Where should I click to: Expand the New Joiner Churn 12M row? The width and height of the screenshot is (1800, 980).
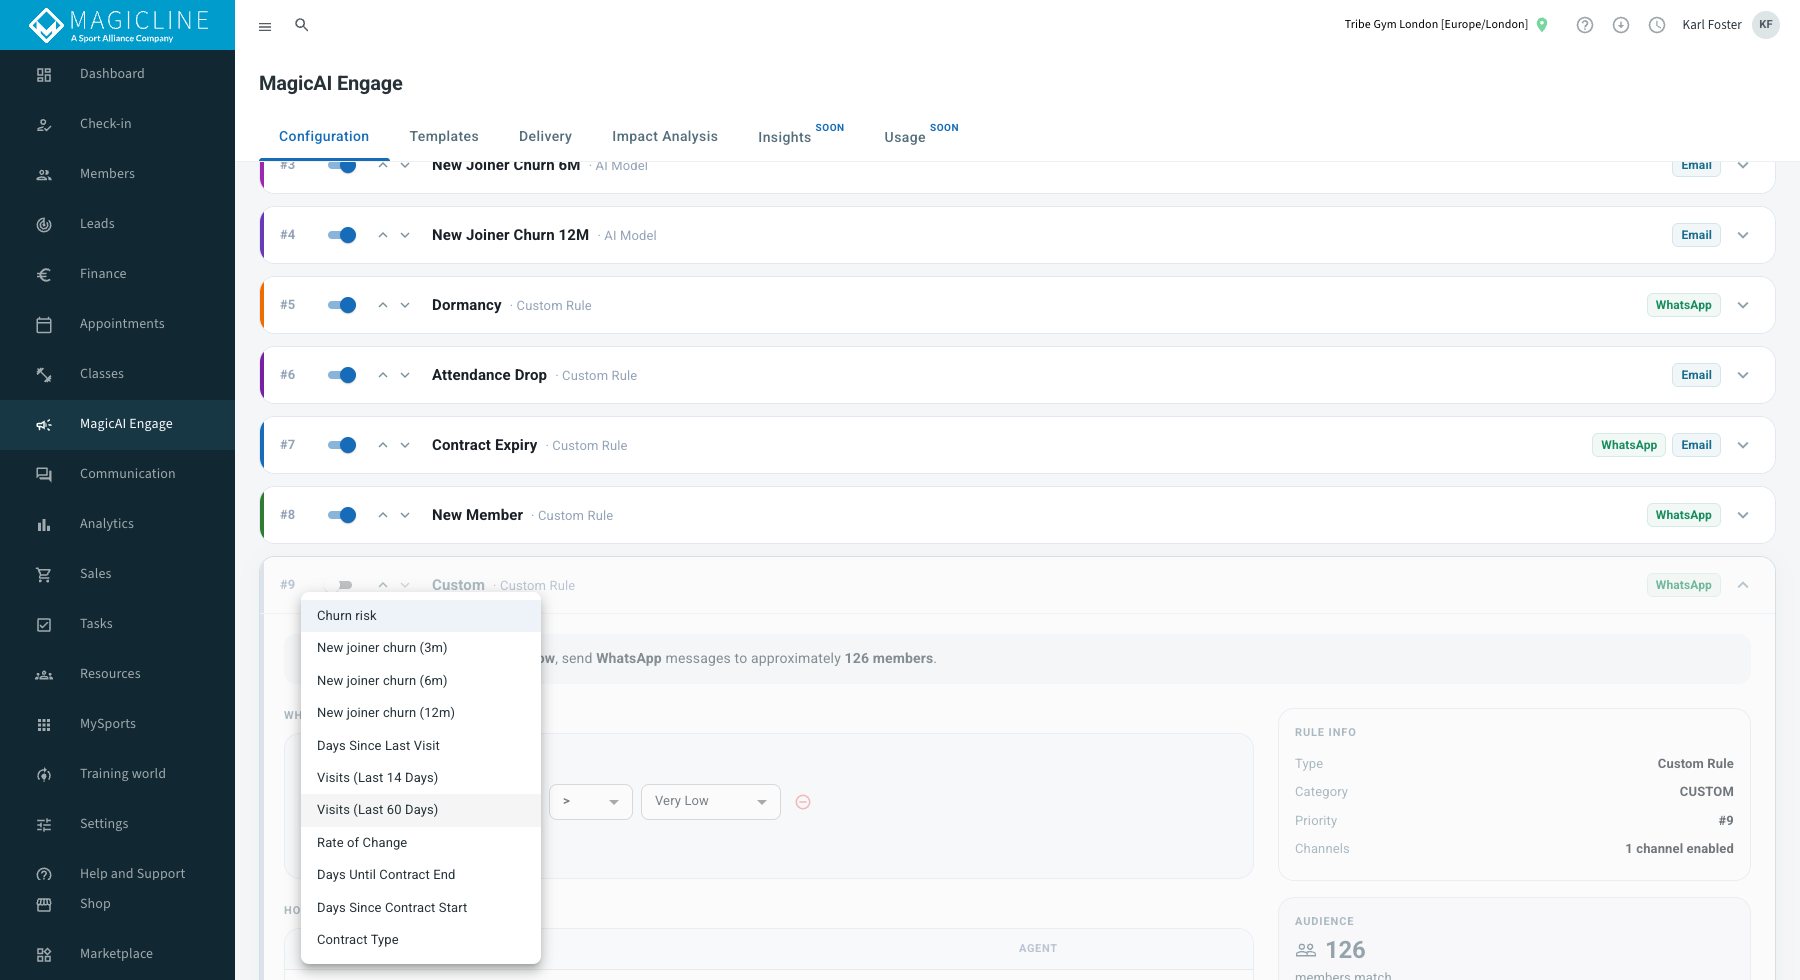click(x=1743, y=235)
